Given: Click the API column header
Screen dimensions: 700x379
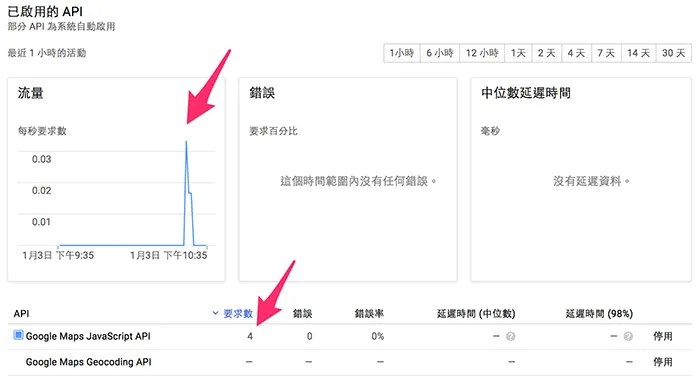Looking at the screenshot, I should point(21,314).
